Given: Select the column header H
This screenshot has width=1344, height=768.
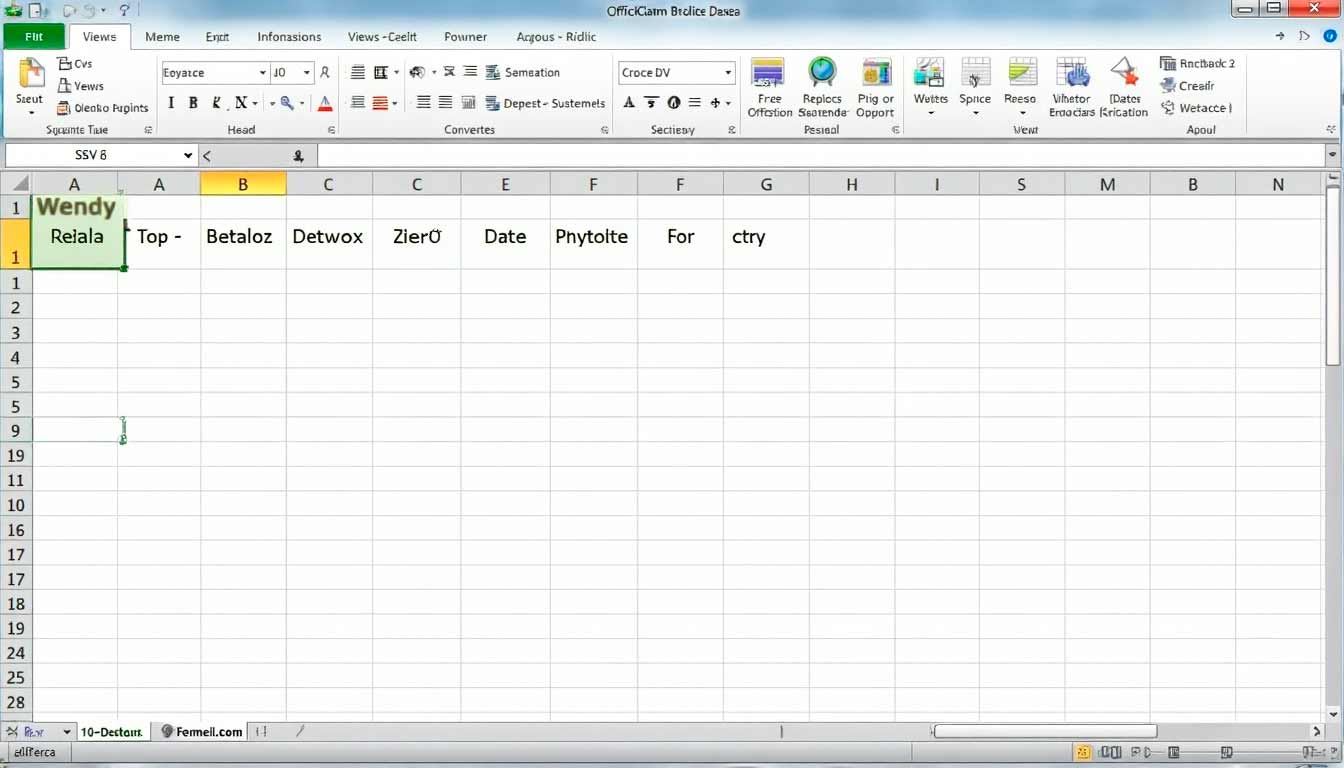Looking at the screenshot, I should pyautogui.click(x=851, y=184).
